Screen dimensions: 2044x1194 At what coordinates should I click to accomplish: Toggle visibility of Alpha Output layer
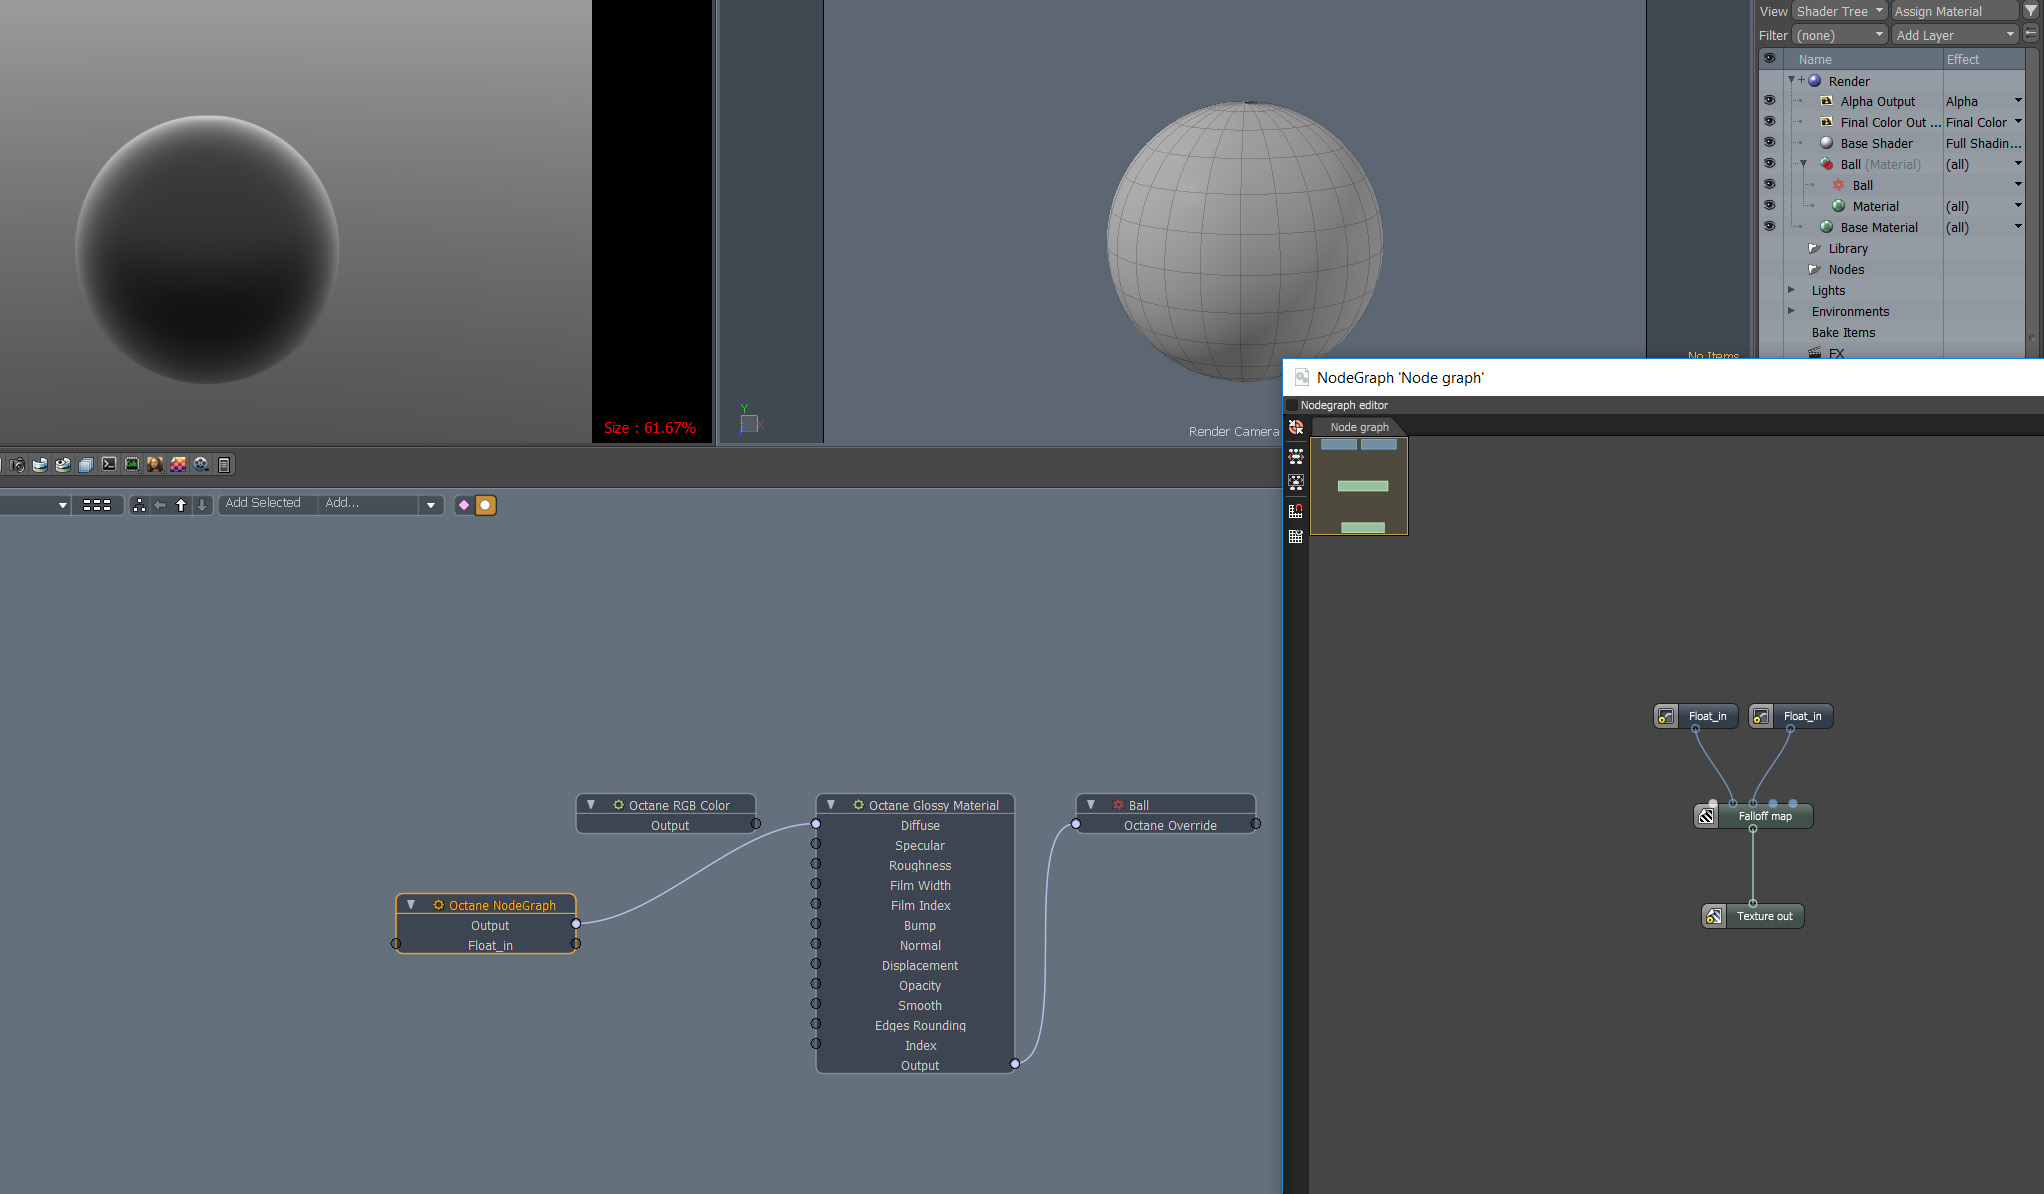1769,101
